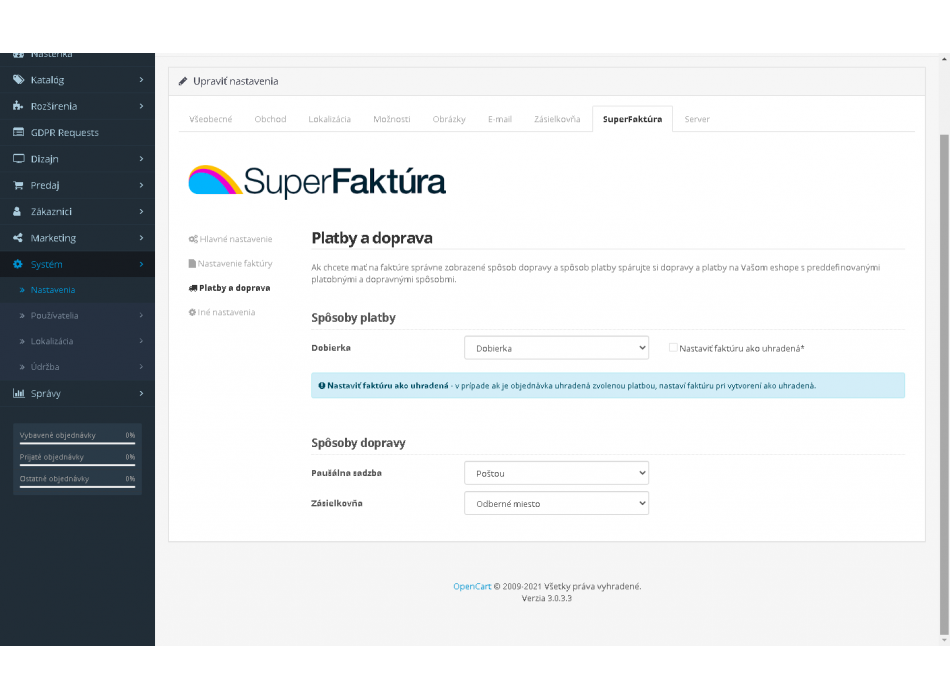Click the Ostatné objednávky progress bar
The image size is (950, 700).
[77, 487]
